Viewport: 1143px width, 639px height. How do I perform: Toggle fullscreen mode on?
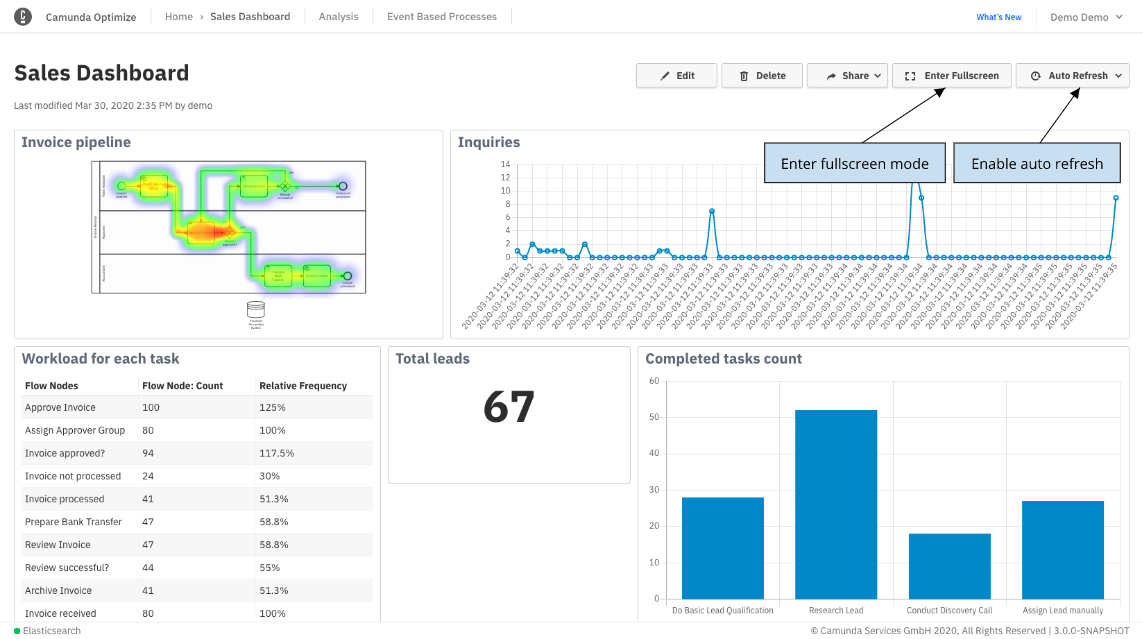point(951,75)
